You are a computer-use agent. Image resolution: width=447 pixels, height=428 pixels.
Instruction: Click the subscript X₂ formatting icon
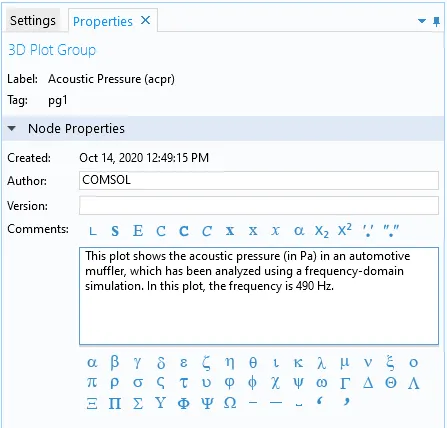pyautogui.click(x=322, y=231)
